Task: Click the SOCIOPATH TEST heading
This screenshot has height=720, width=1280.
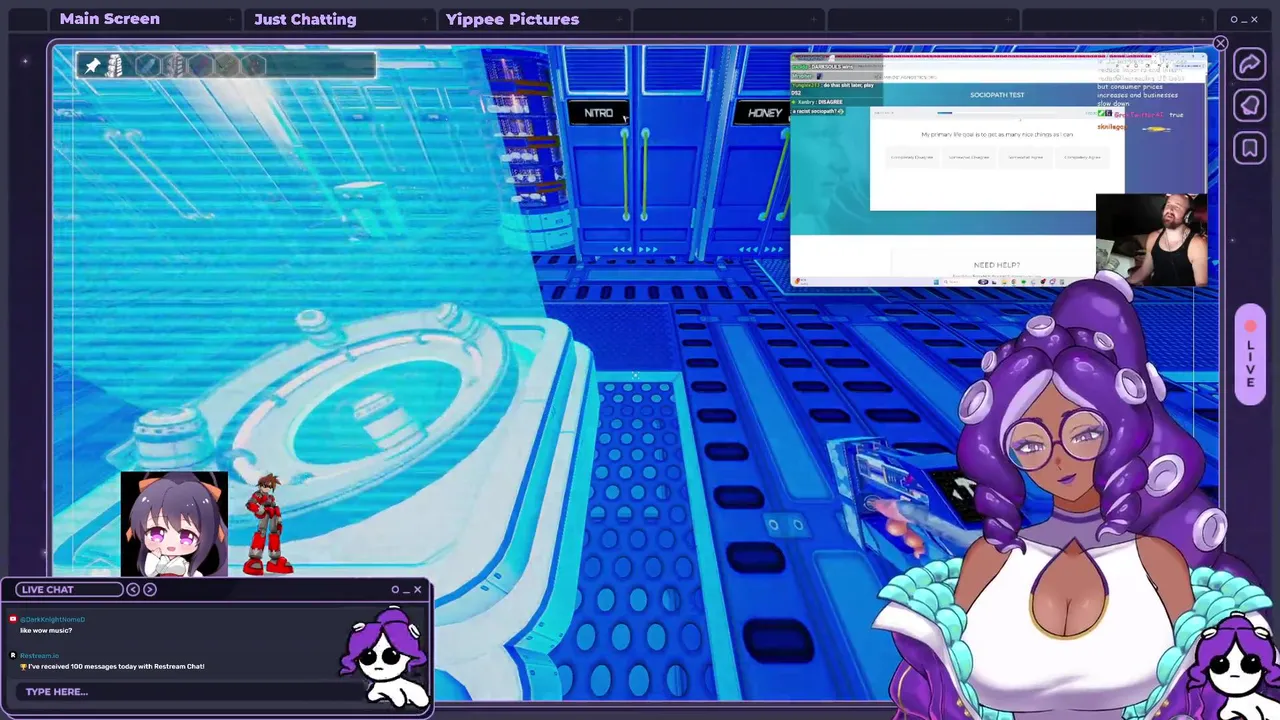Action: pyautogui.click(x=997, y=95)
